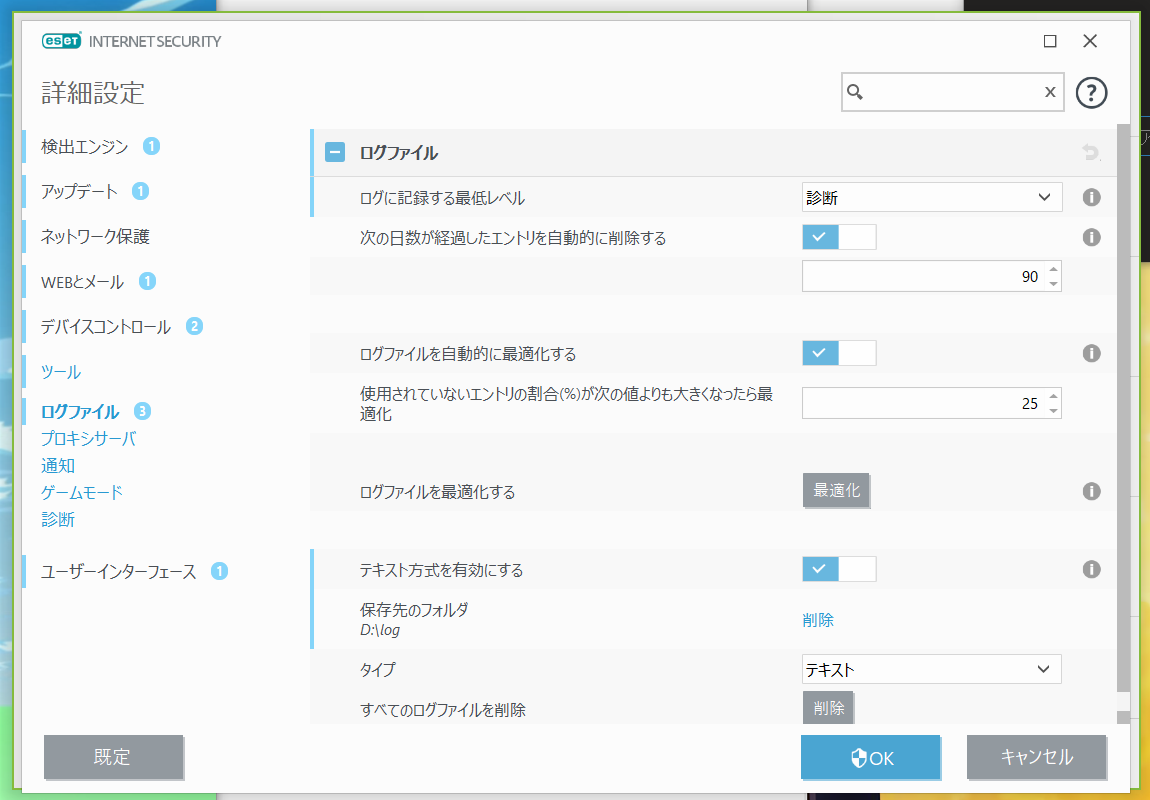
Task: Increase the 90 days value
Action: pos(1053,269)
